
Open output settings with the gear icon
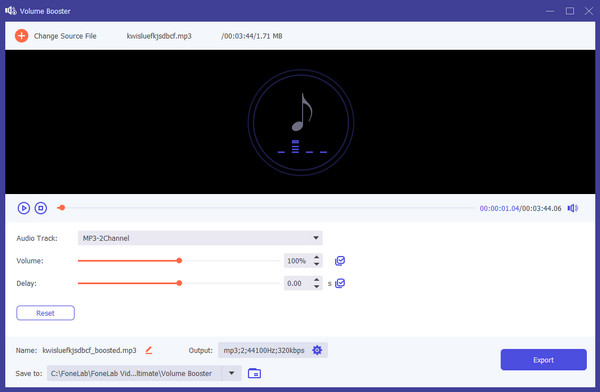click(317, 350)
